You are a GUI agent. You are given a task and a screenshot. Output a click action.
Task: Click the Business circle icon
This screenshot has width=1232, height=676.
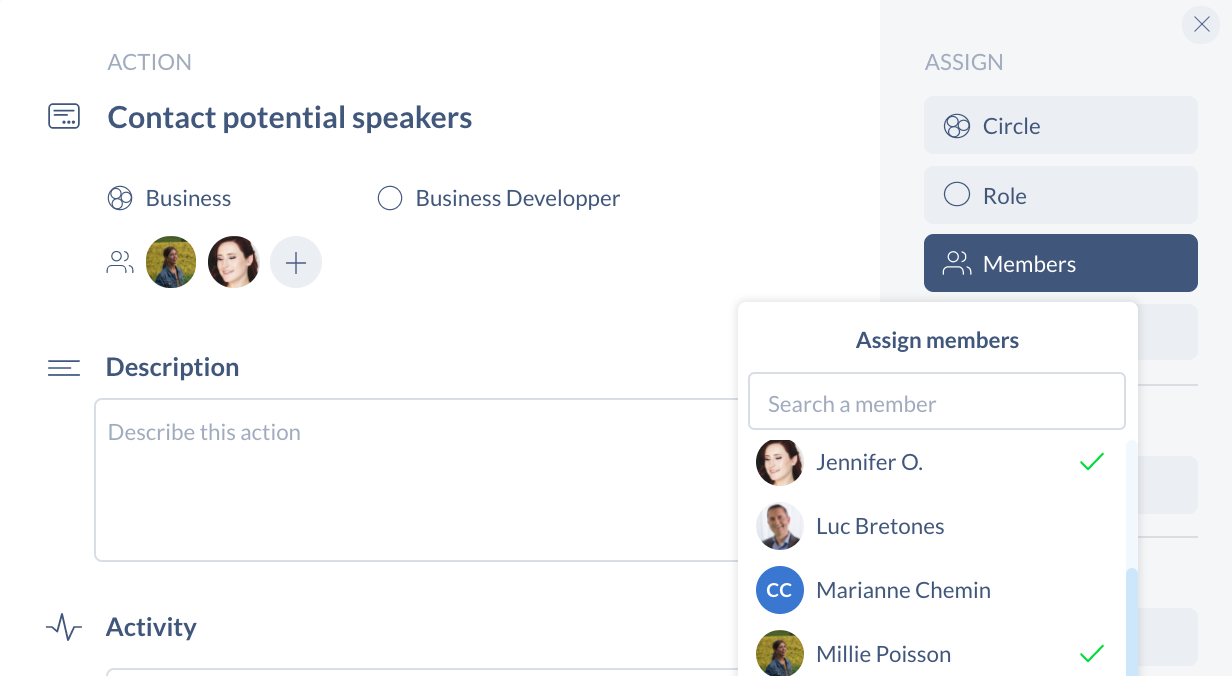120,198
